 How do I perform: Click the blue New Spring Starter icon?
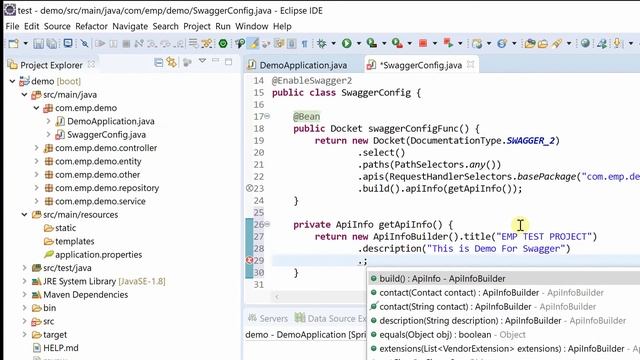click(502, 43)
